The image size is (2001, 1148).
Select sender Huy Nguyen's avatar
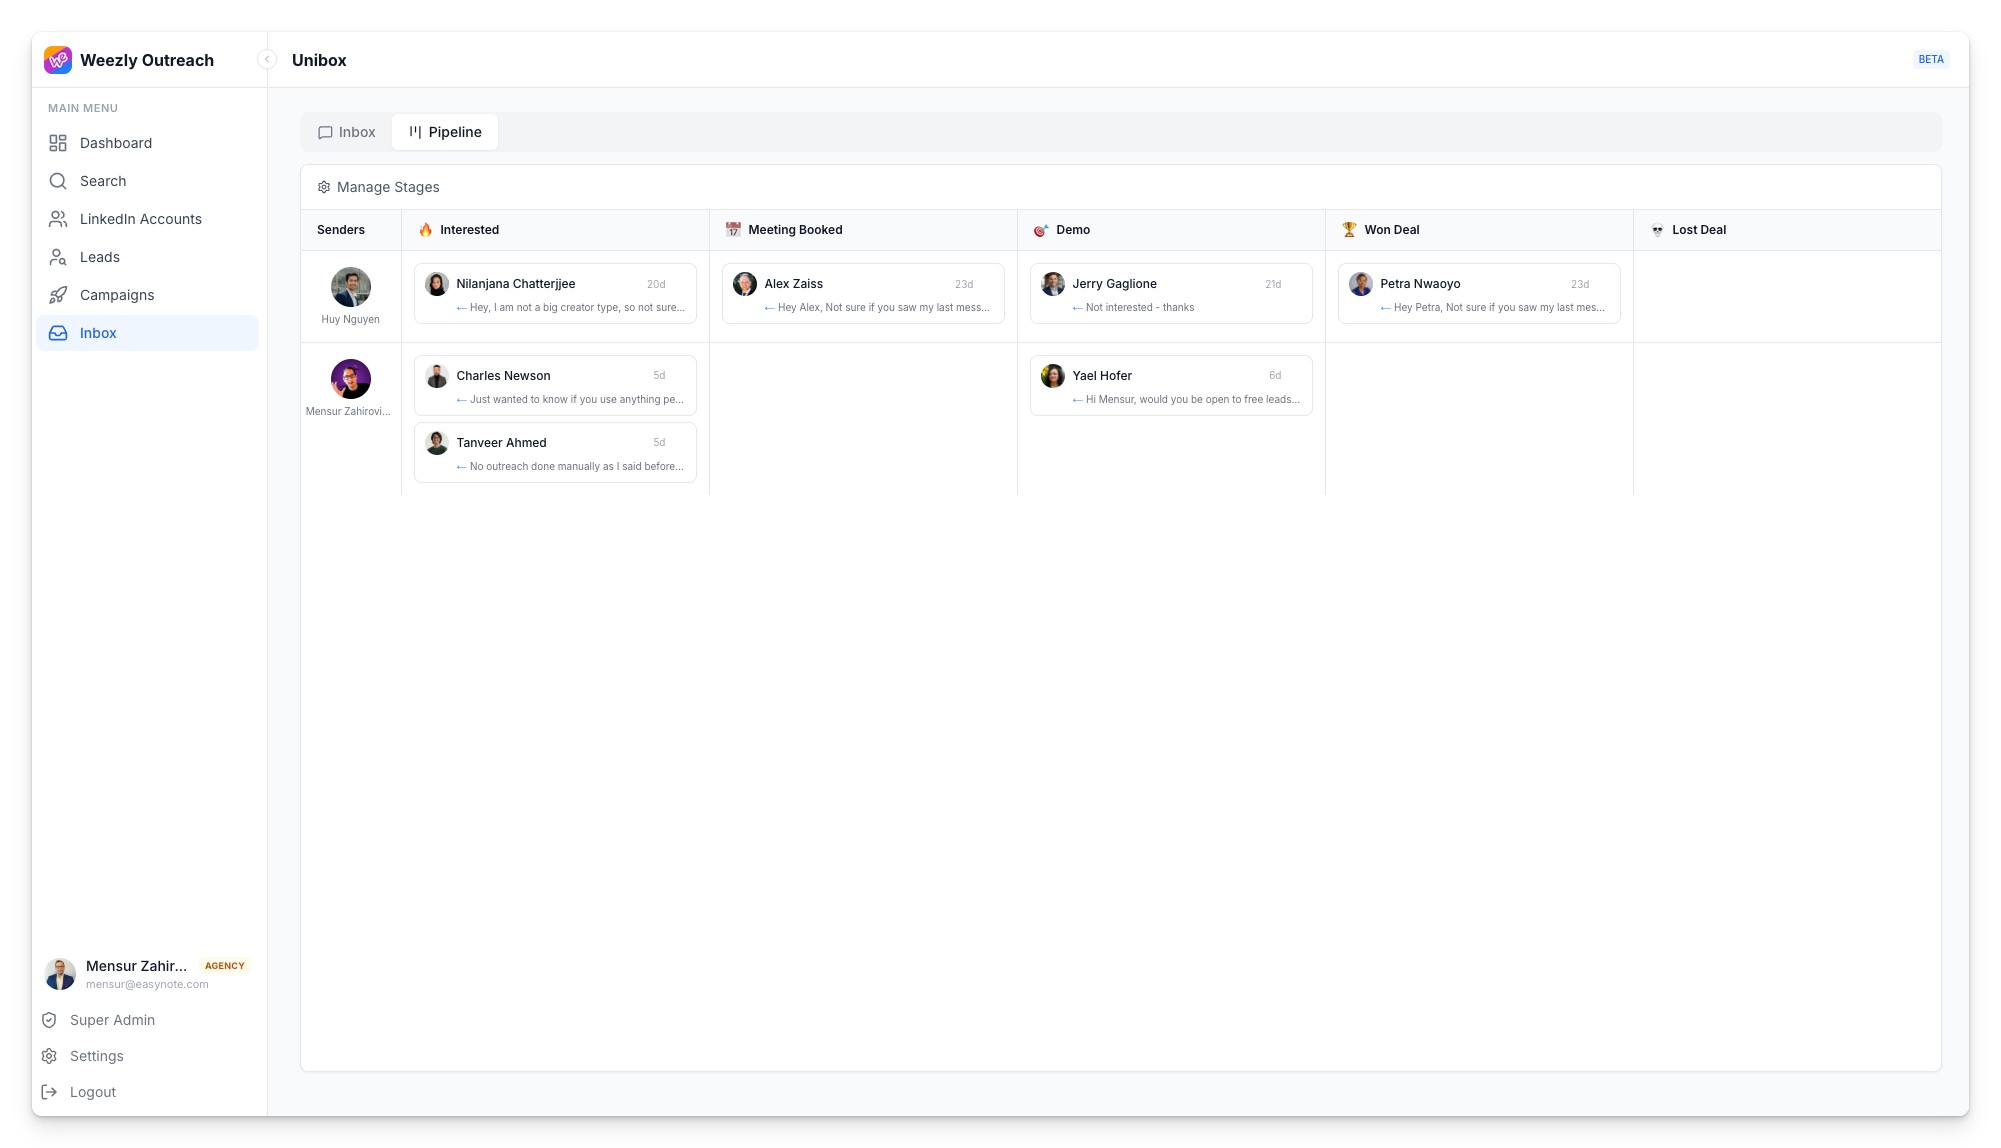[351, 287]
